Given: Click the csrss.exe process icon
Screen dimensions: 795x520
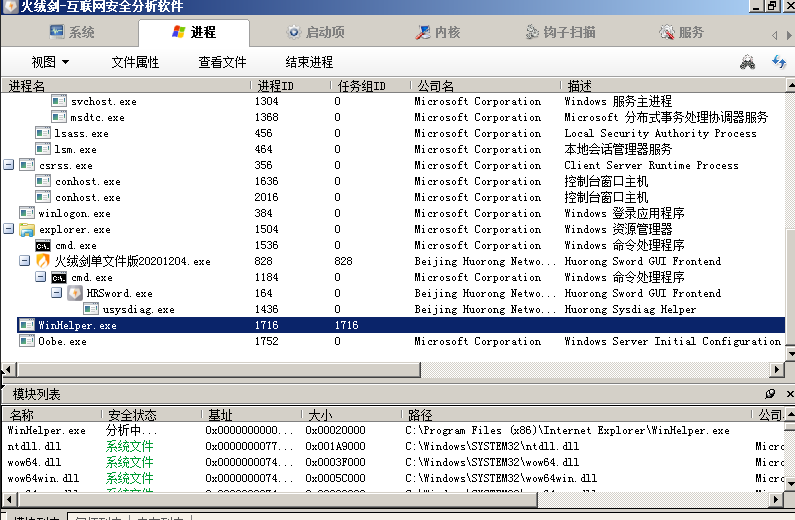Looking at the screenshot, I should point(27,165).
